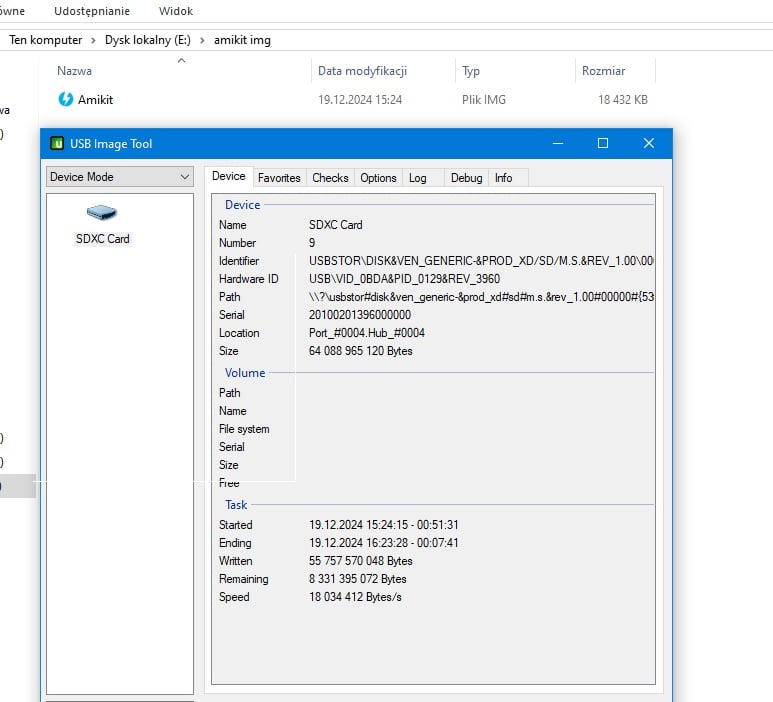The height and width of the screenshot is (702, 773).
Task: Click the USB Image Tool title icon
Action: (57, 143)
